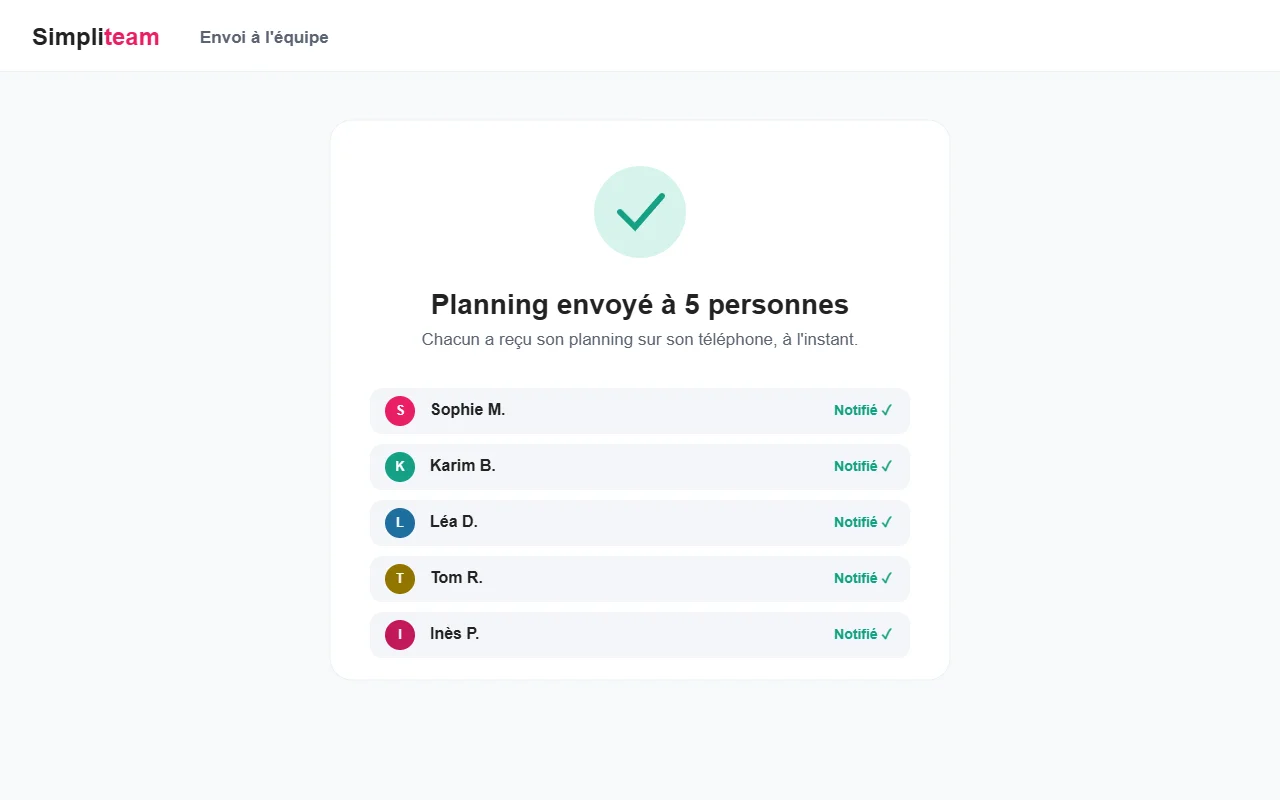The height and width of the screenshot is (800, 1280).
Task: Click the name Karim B.
Action: click(x=463, y=466)
